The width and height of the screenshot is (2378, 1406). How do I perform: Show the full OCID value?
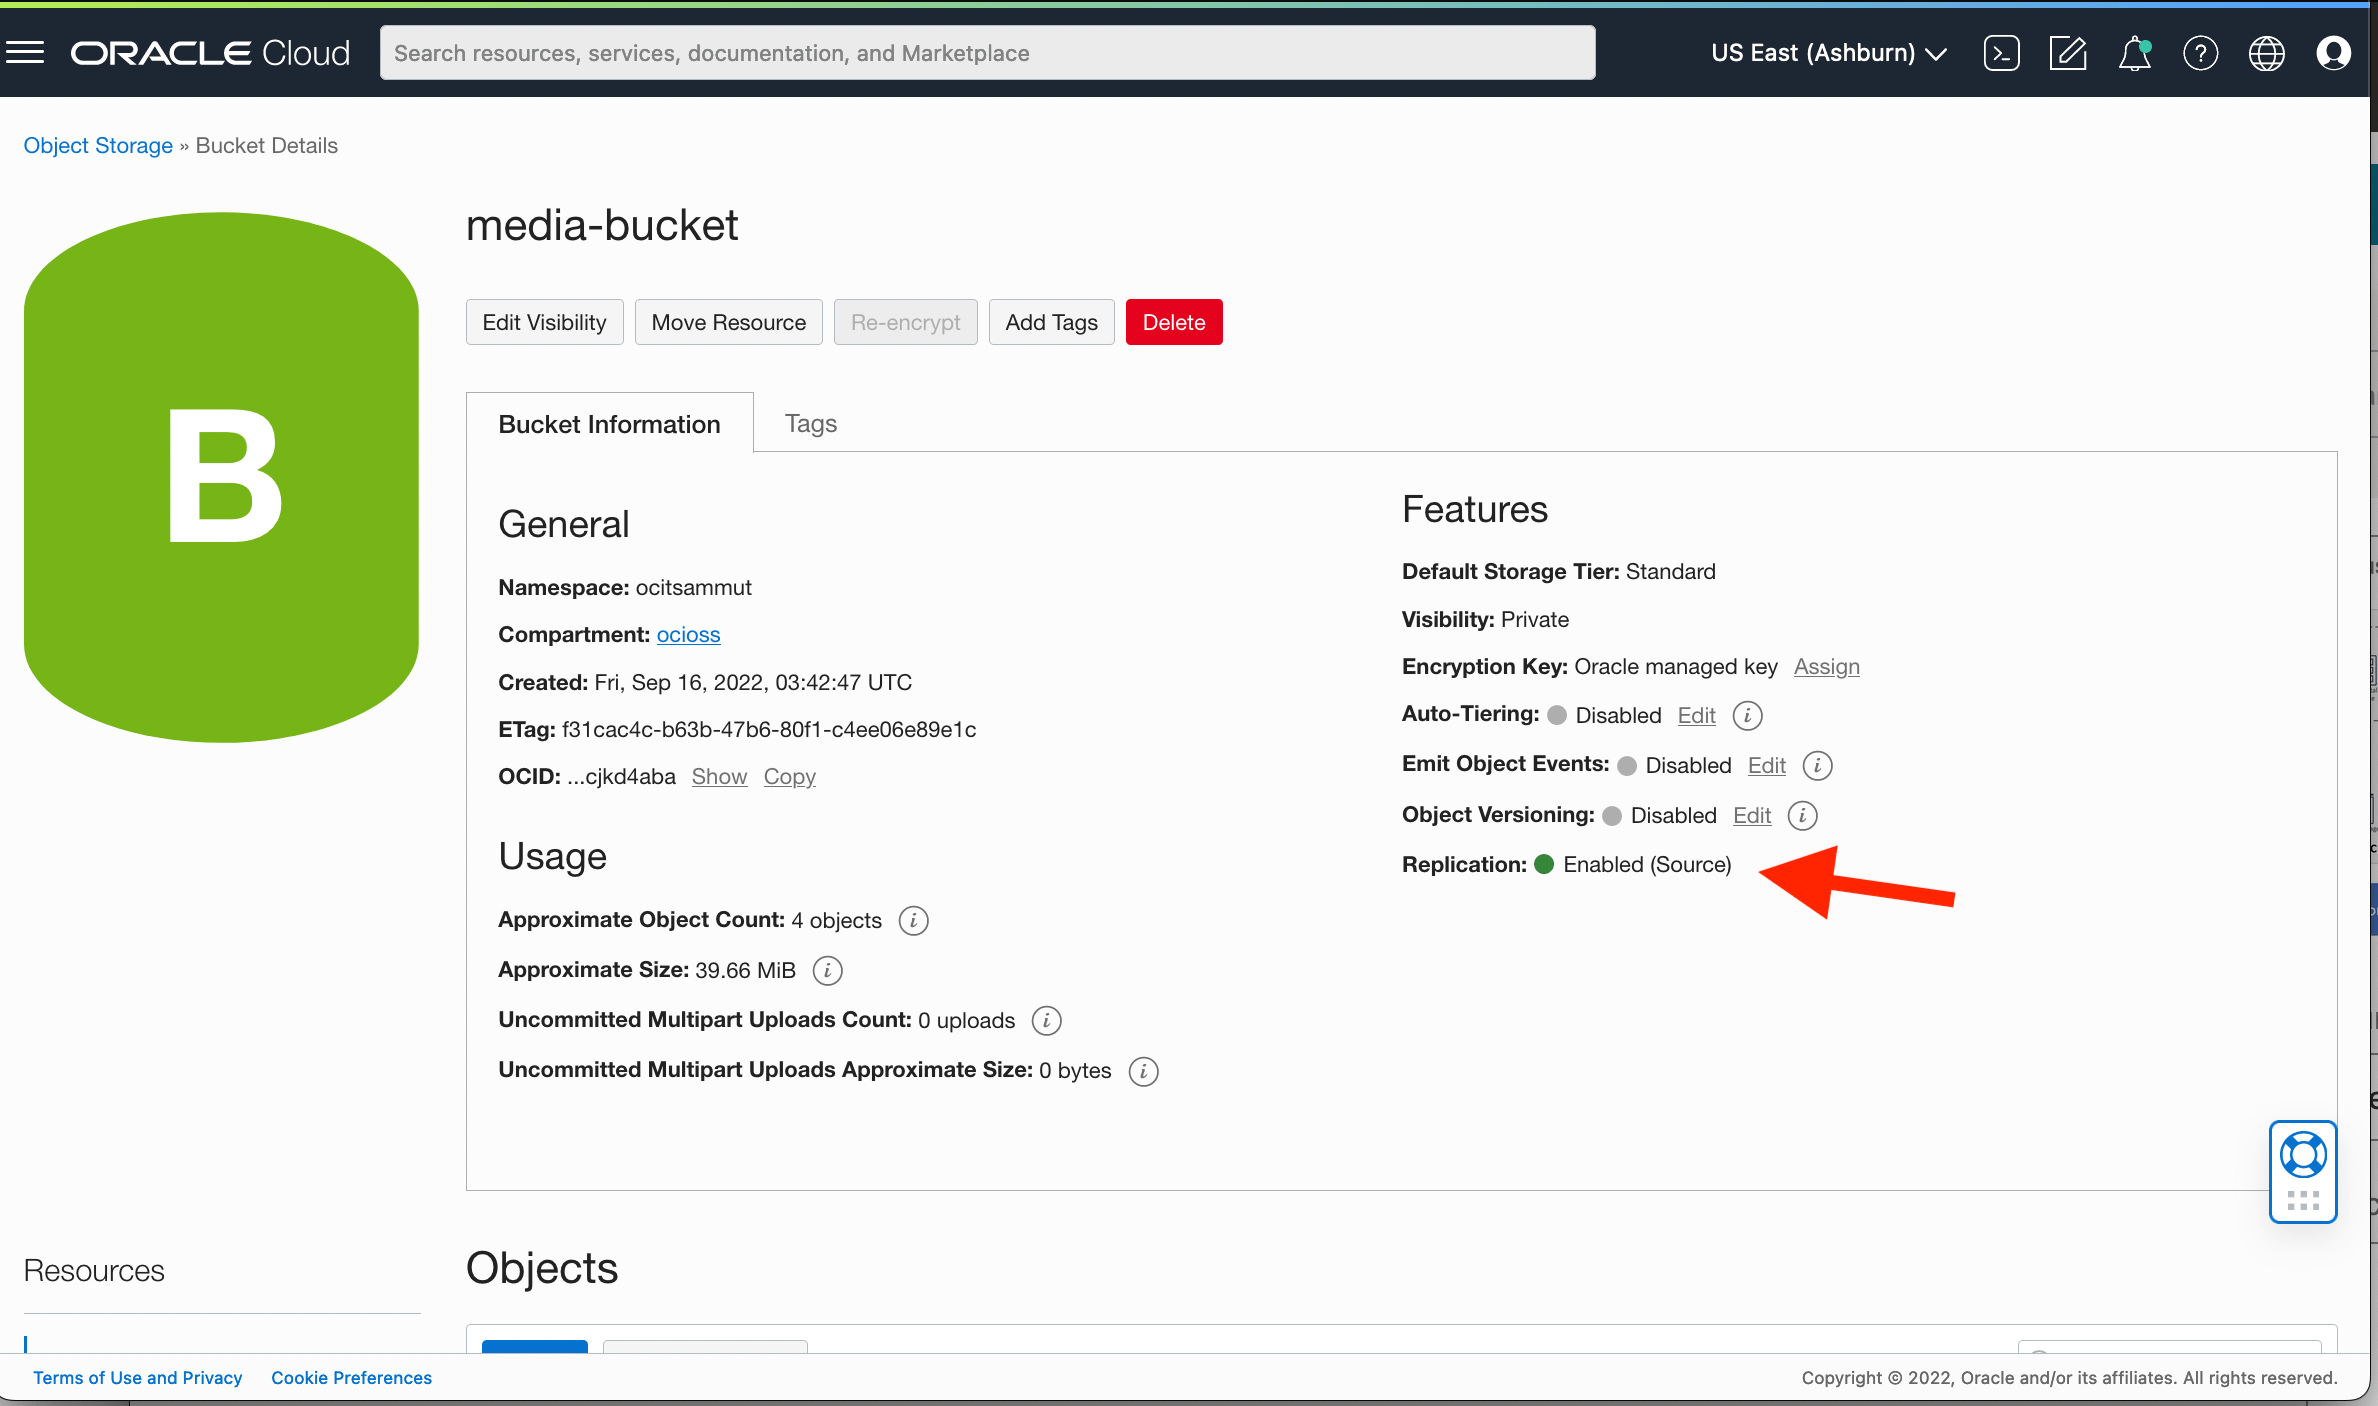click(719, 776)
